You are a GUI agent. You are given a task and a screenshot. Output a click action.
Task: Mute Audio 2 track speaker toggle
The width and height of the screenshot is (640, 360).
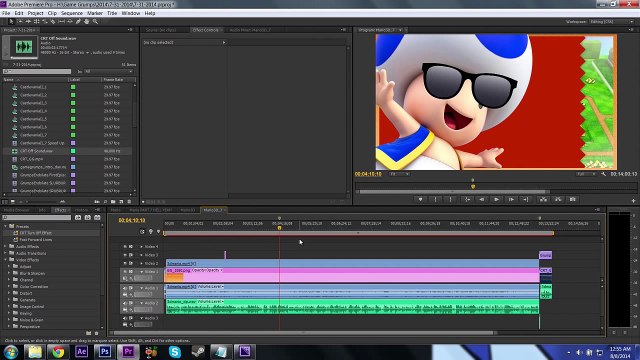coord(125,303)
